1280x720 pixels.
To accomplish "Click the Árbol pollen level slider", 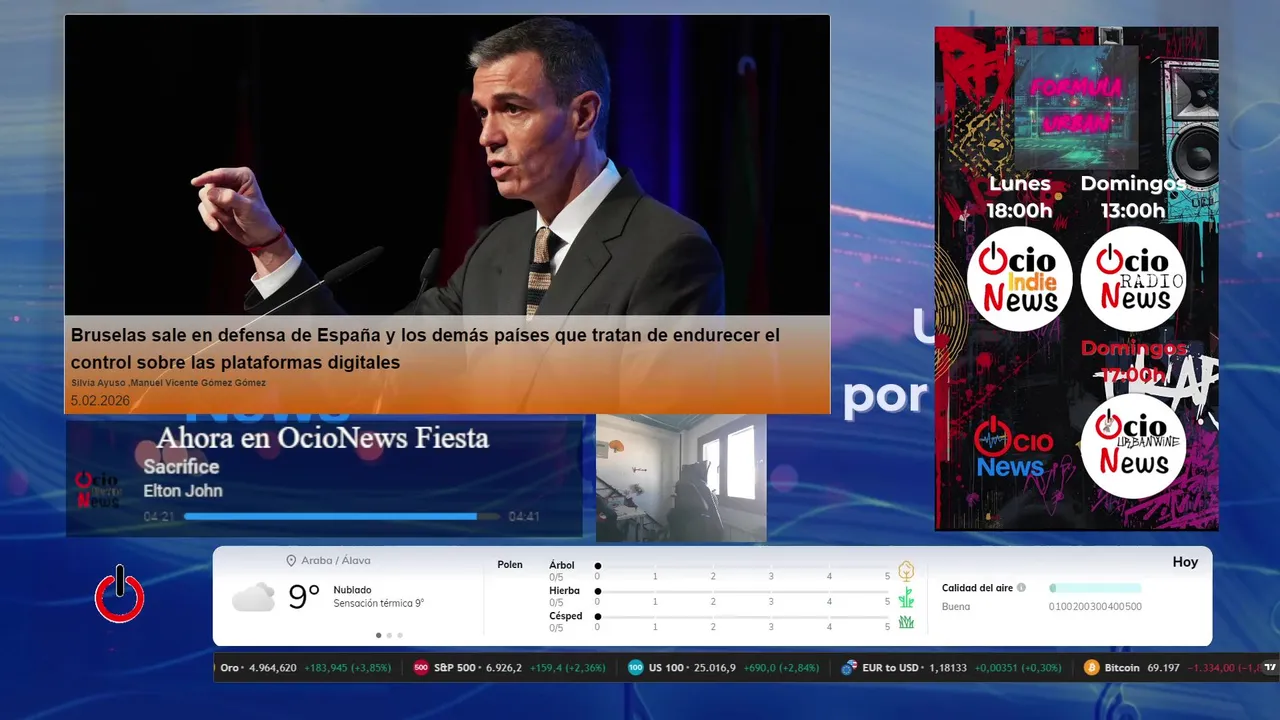I will (x=742, y=566).
